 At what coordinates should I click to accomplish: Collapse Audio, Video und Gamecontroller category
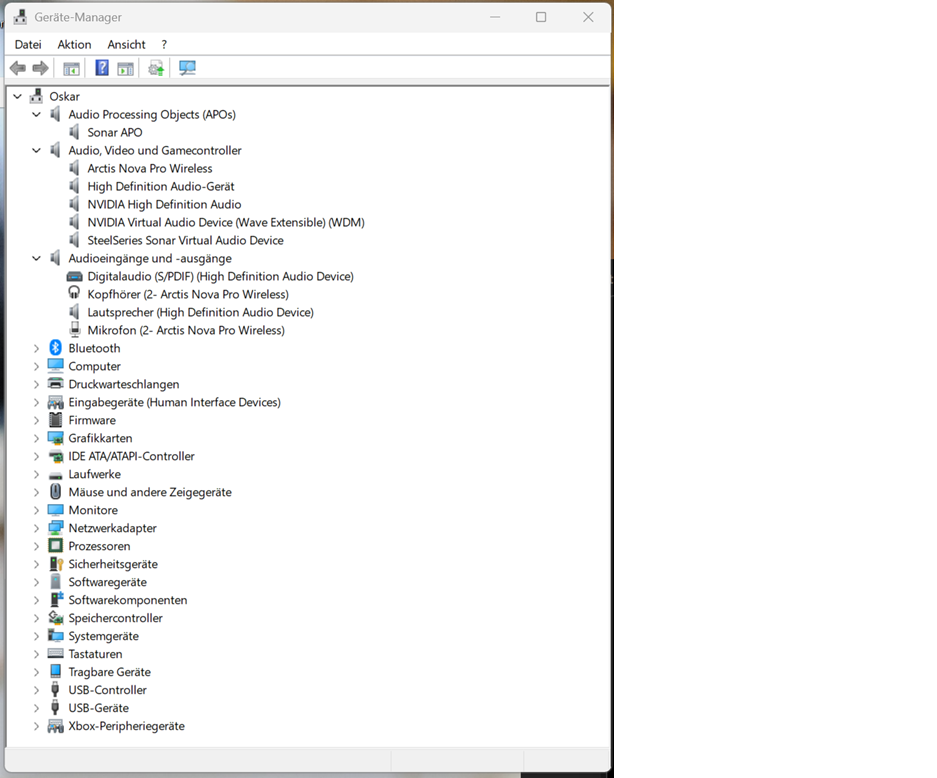(x=36, y=151)
